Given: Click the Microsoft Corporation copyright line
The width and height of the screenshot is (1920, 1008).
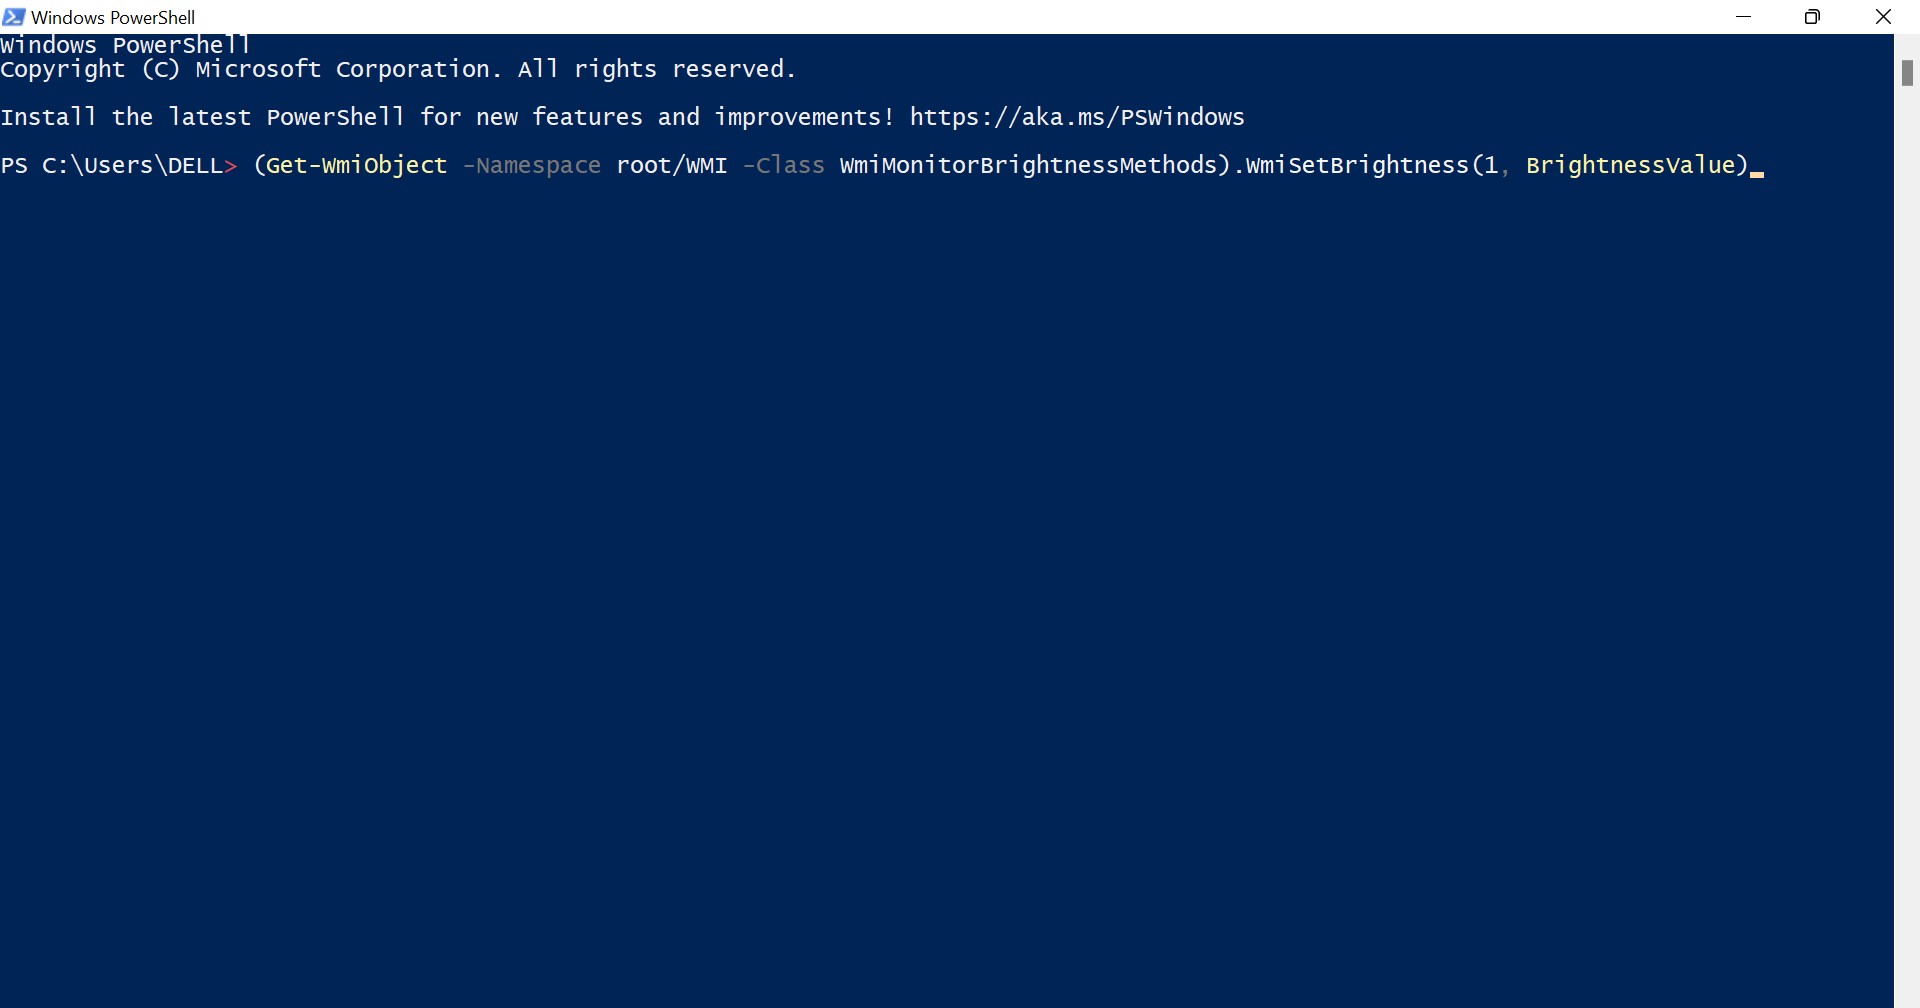Looking at the screenshot, I should (x=398, y=70).
